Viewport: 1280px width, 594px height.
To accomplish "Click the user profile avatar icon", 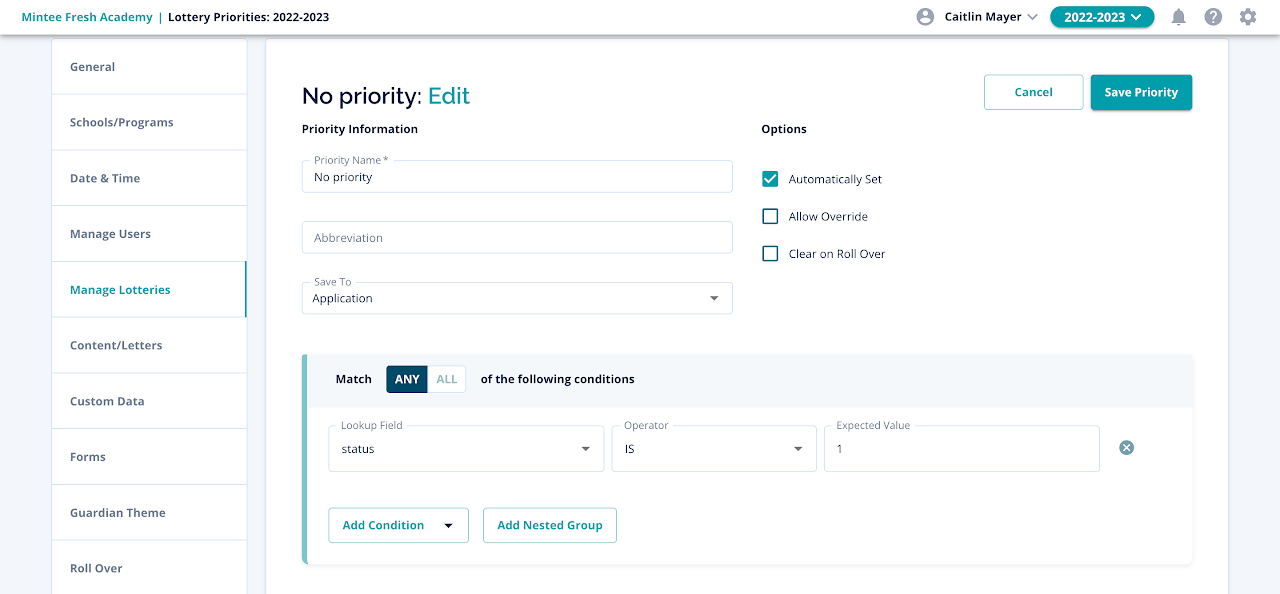I will point(925,17).
